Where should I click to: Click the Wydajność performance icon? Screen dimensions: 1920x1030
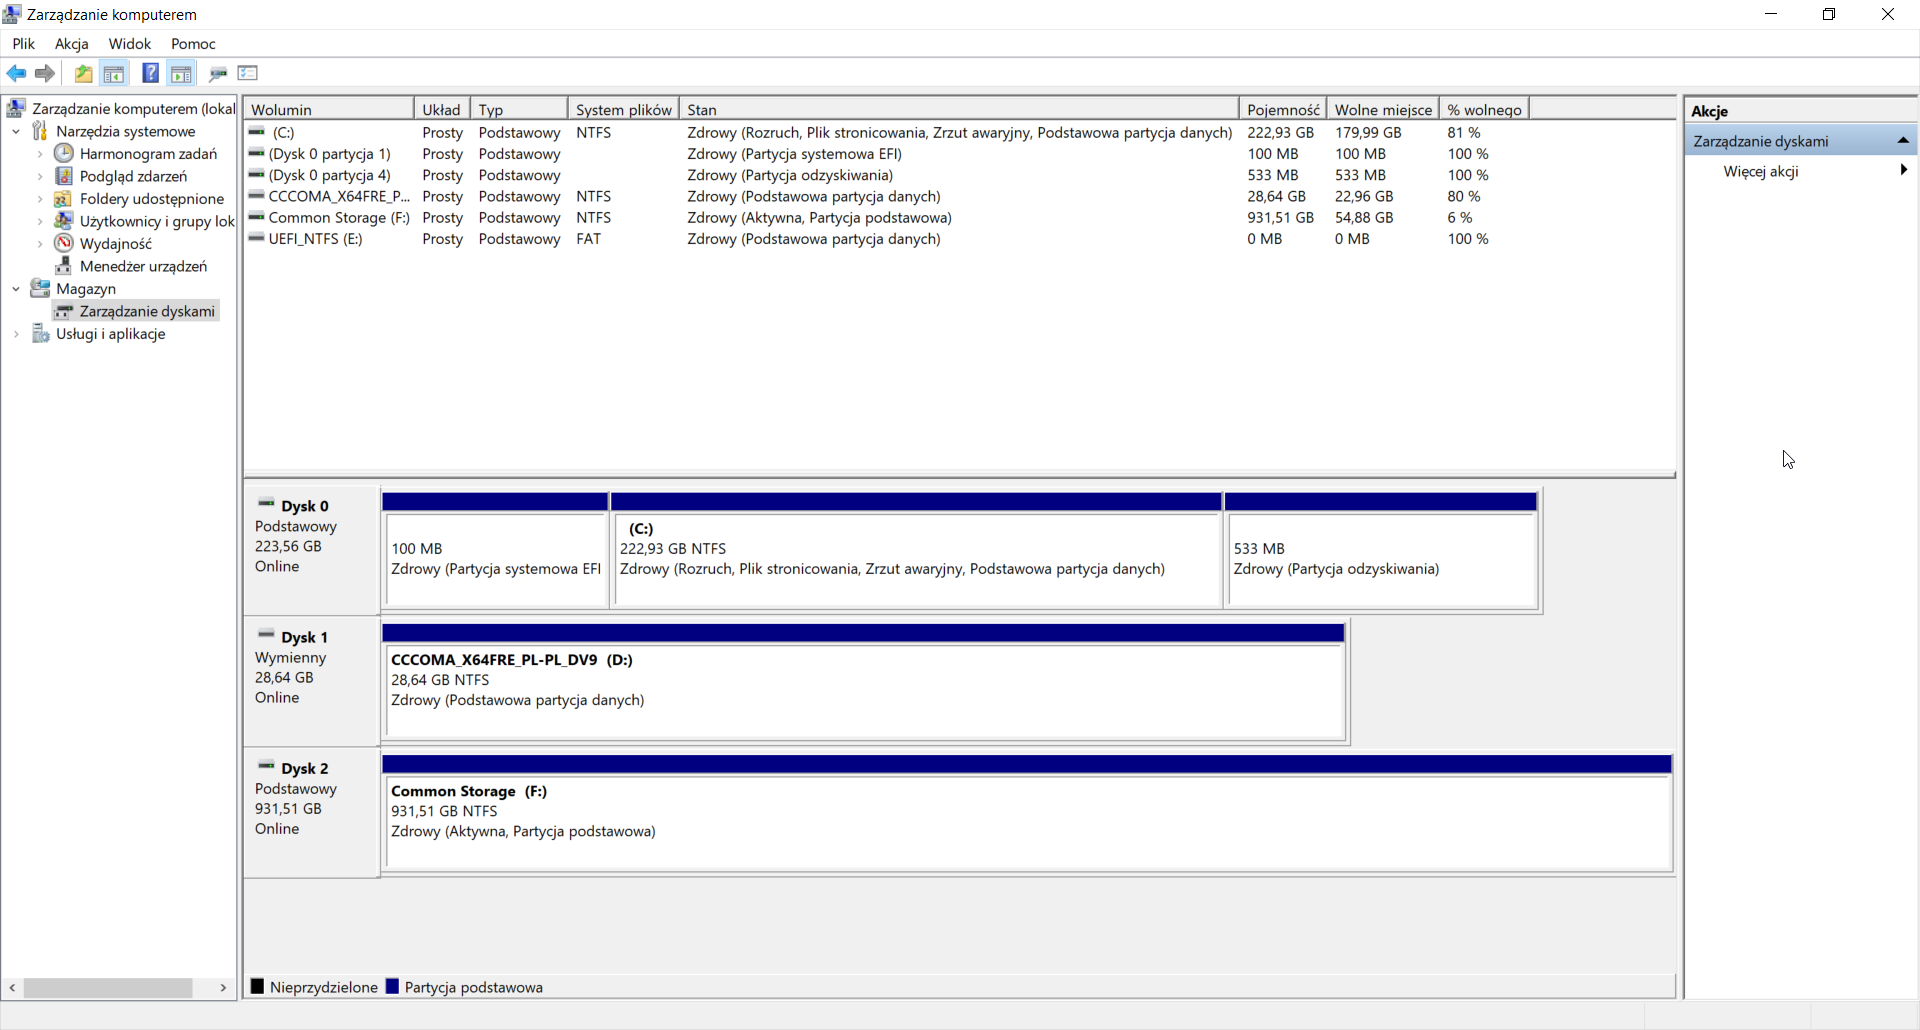coord(64,243)
